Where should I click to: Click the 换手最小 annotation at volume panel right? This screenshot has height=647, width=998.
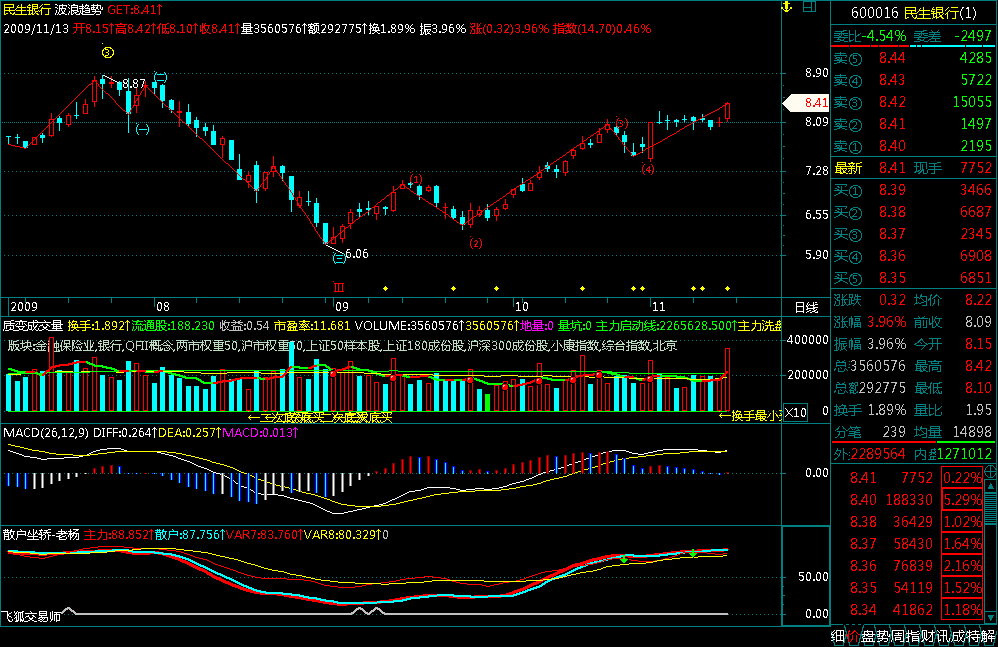tap(750, 416)
